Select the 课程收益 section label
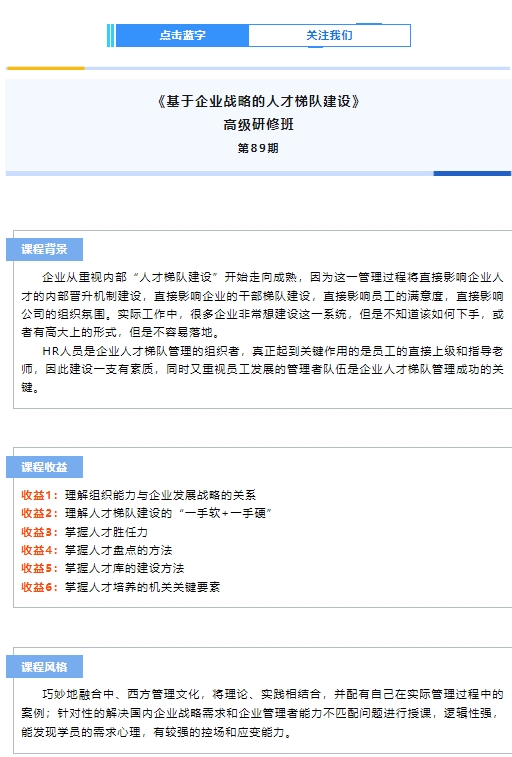This screenshot has width=512, height=757. (44, 467)
